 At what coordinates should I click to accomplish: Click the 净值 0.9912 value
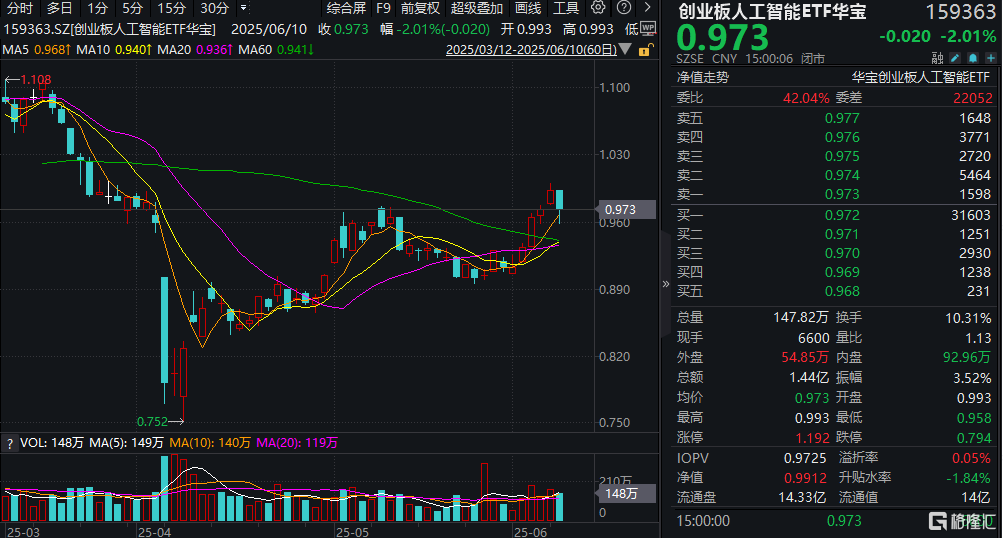point(805,478)
